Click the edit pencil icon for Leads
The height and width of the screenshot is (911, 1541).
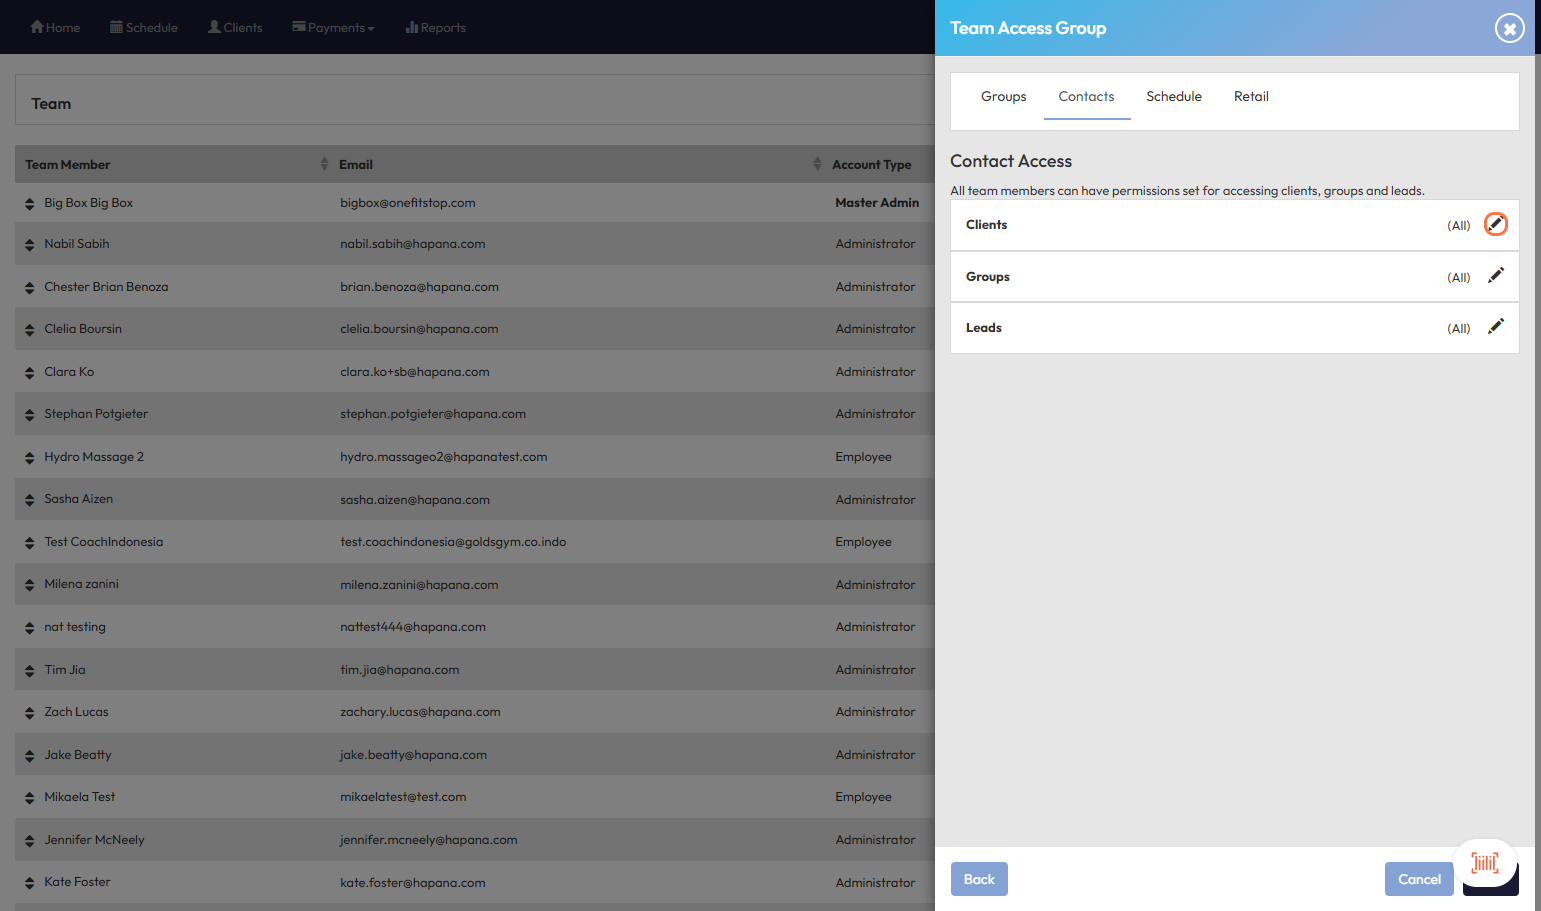(1495, 327)
